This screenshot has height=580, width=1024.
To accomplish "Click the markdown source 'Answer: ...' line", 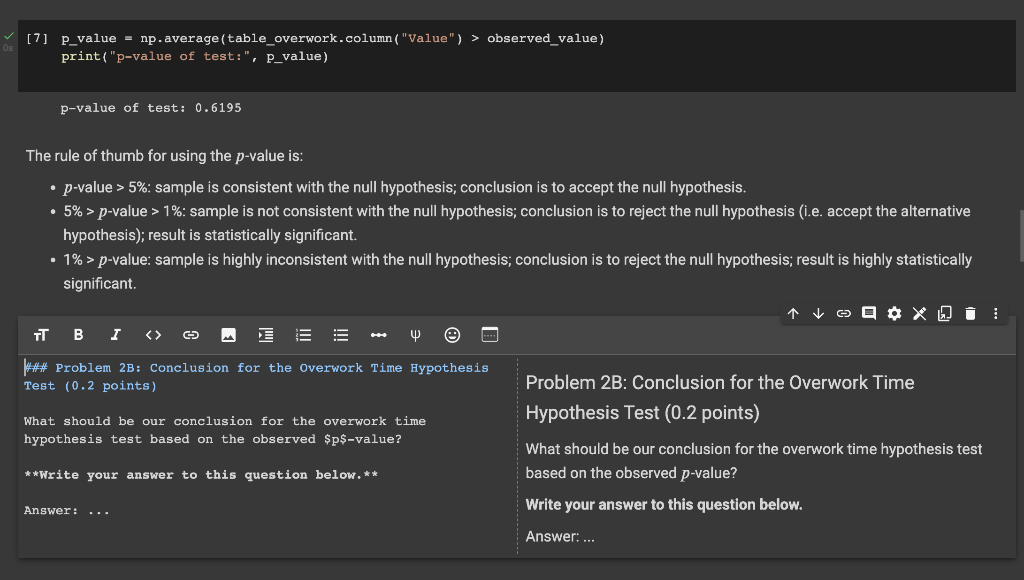I will pyautogui.click(x=67, y=511).
